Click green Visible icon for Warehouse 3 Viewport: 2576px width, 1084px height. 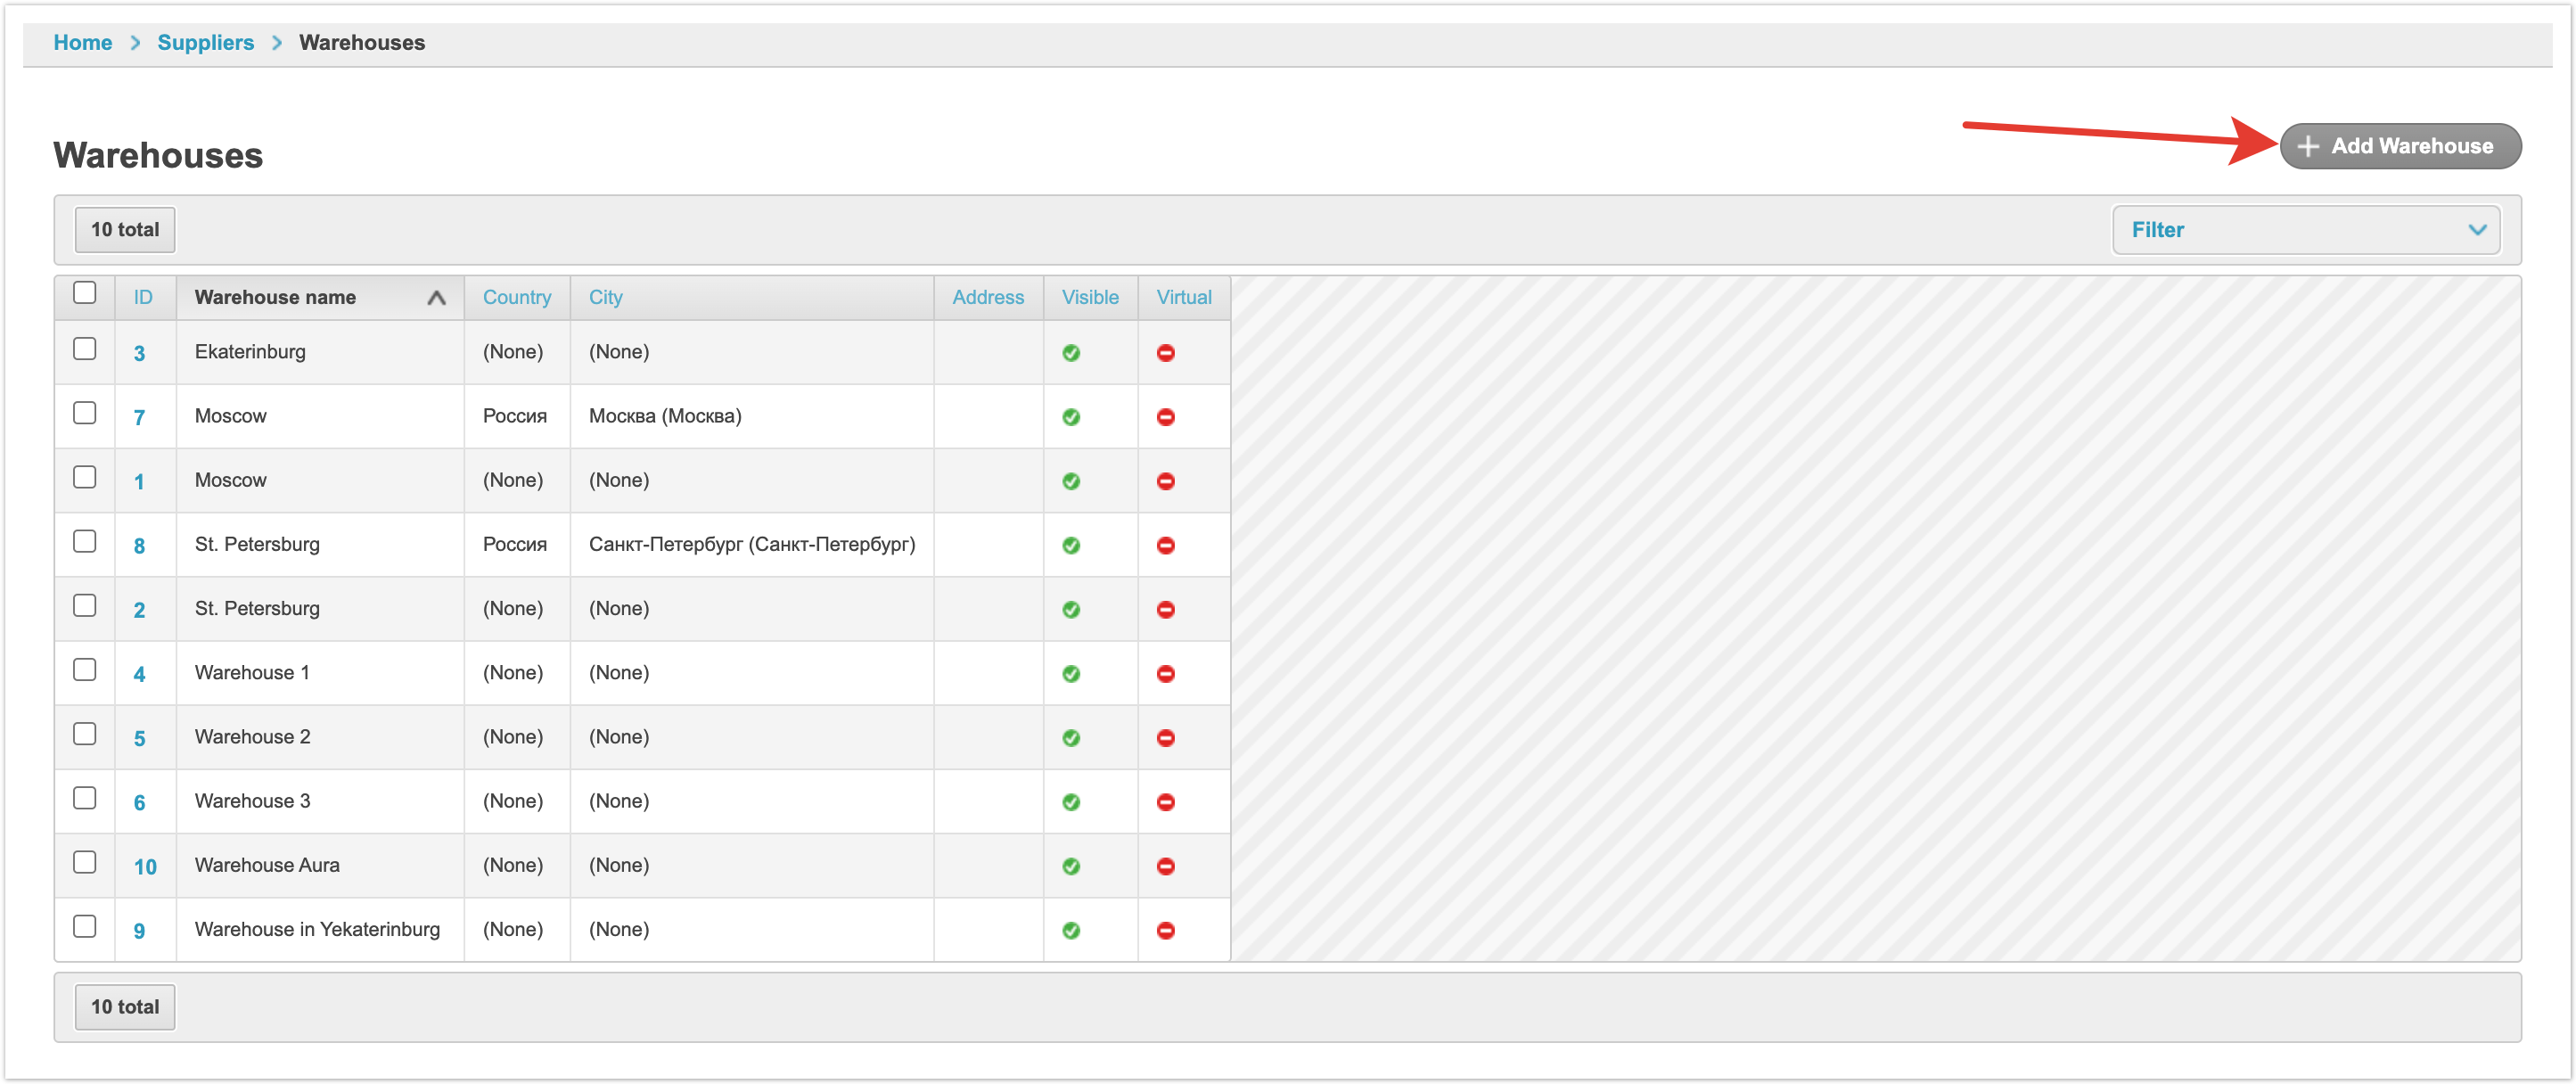pos(1071,802)
